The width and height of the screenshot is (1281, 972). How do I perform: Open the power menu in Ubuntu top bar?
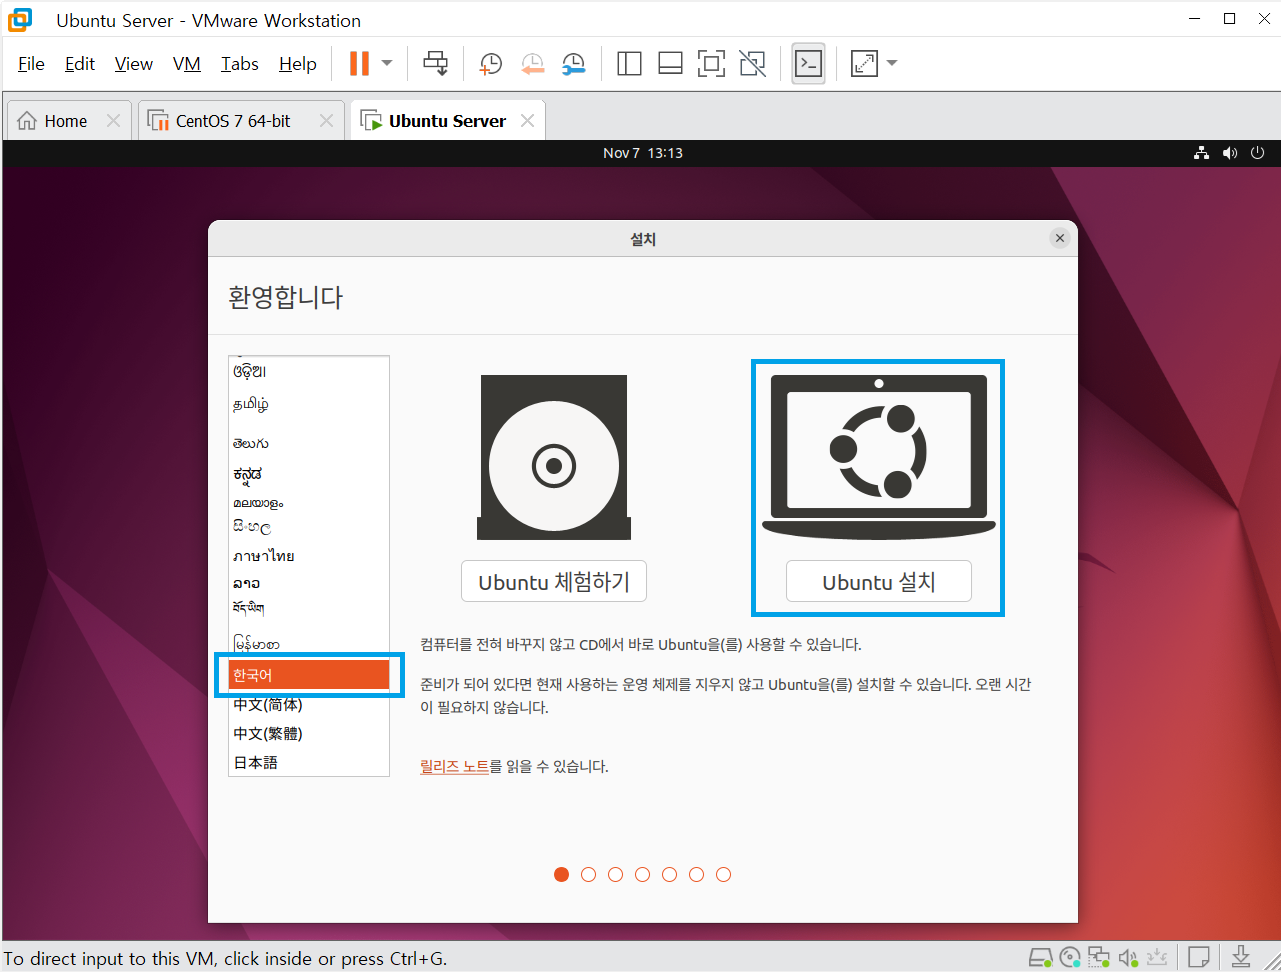tap(1258, 153)
